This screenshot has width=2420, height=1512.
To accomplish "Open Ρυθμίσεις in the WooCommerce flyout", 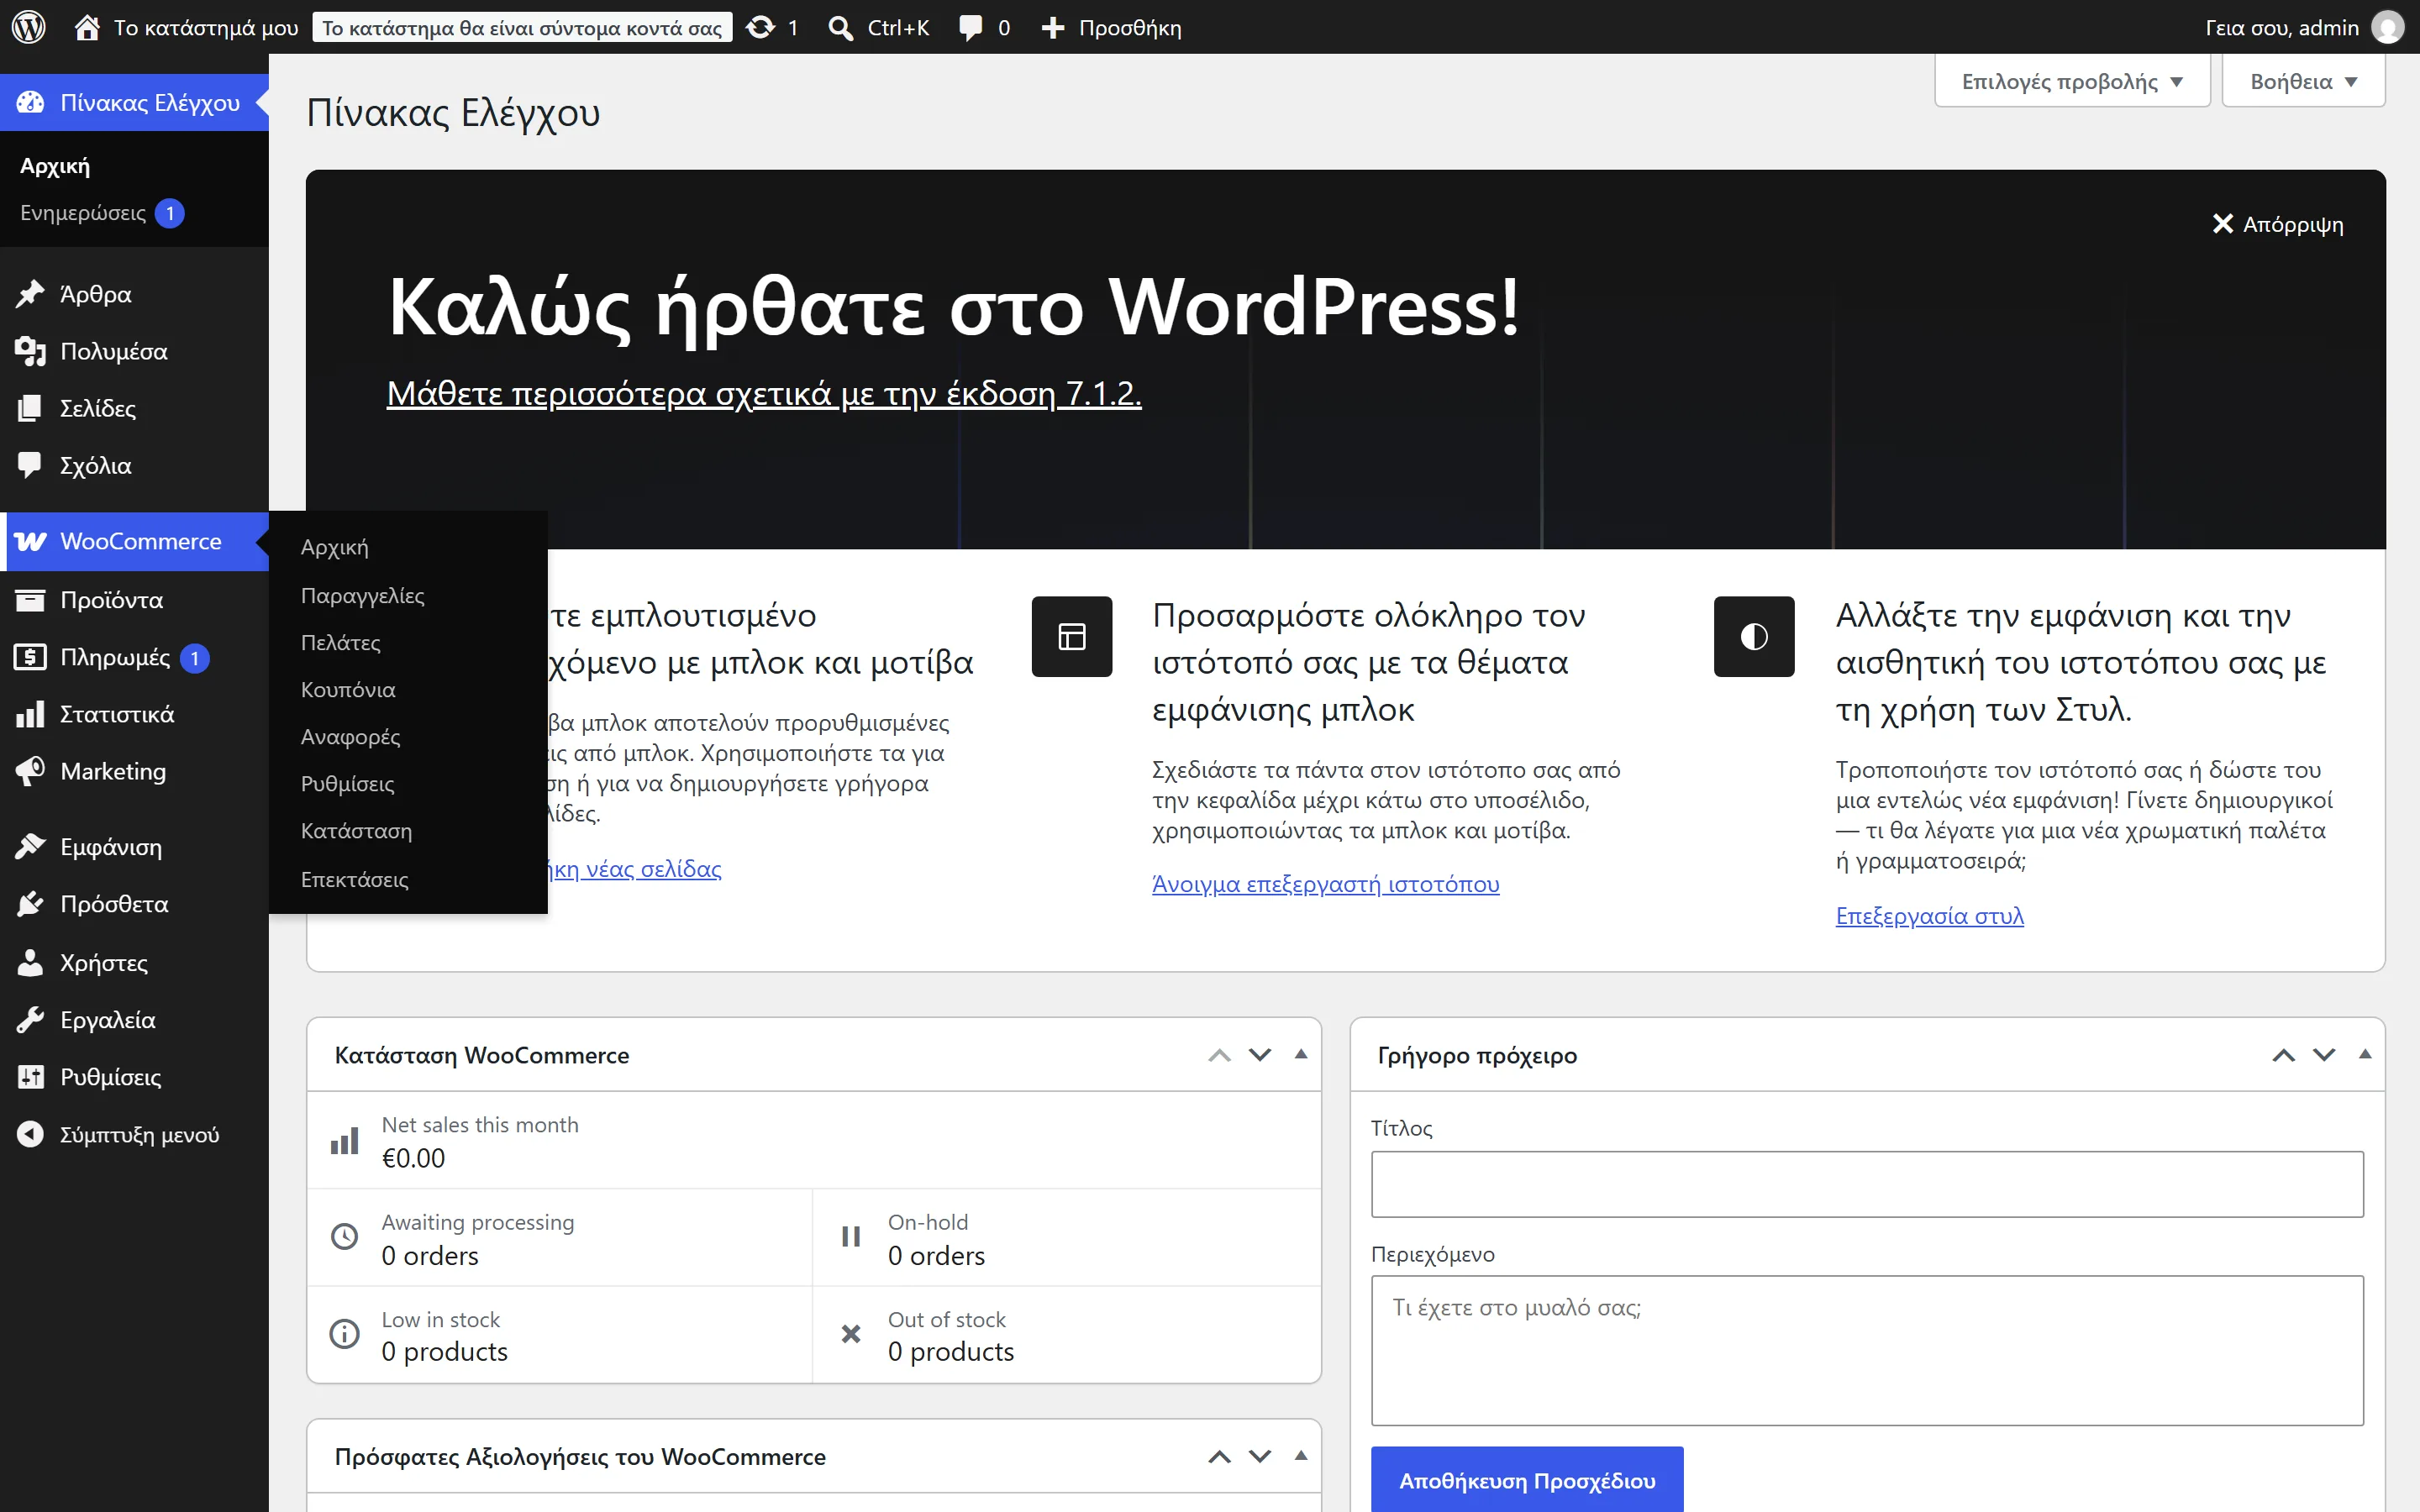I will [x=408, y=783].
